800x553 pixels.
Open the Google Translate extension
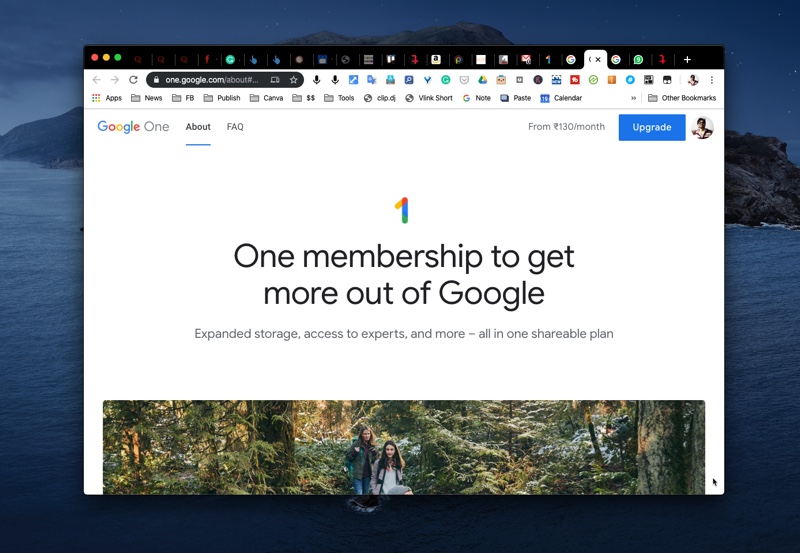[x=371, y=80]
